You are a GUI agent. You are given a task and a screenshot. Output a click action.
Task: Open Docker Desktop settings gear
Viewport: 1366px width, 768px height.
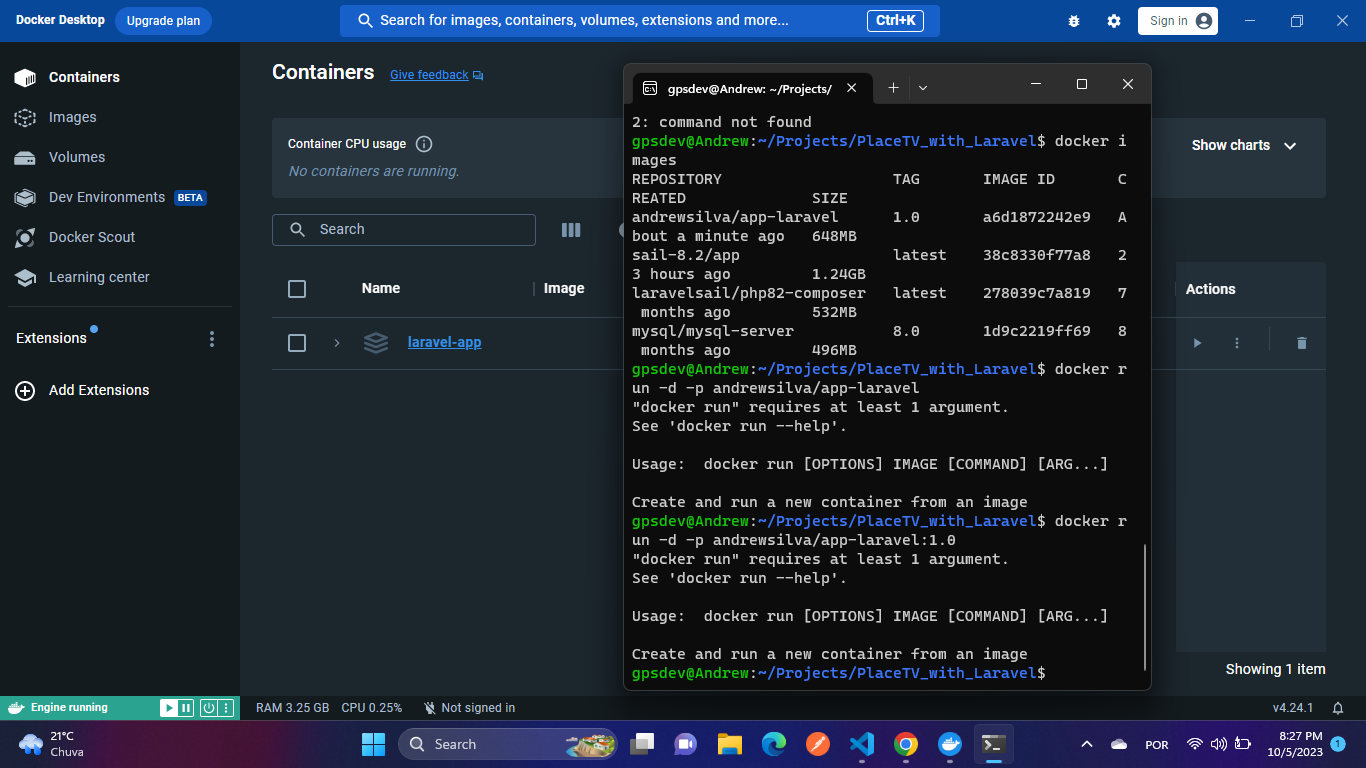point(1114,21)
